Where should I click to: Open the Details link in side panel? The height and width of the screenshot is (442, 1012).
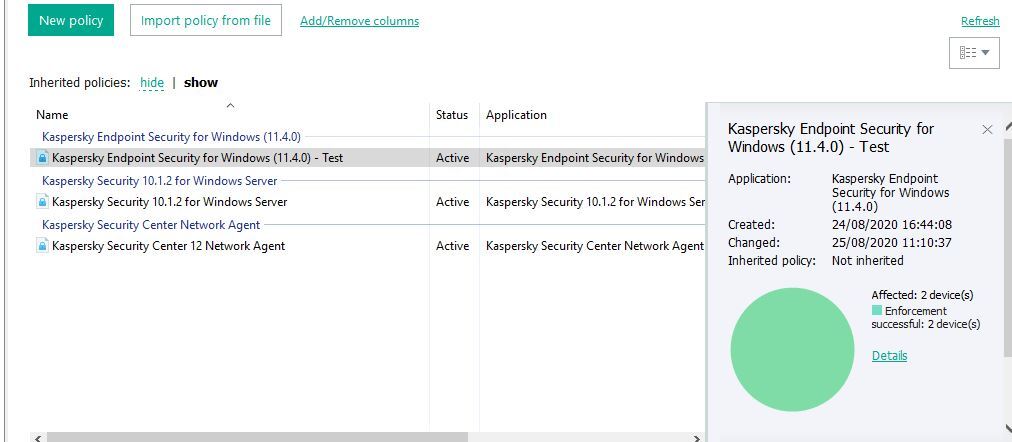click(889, 356)
